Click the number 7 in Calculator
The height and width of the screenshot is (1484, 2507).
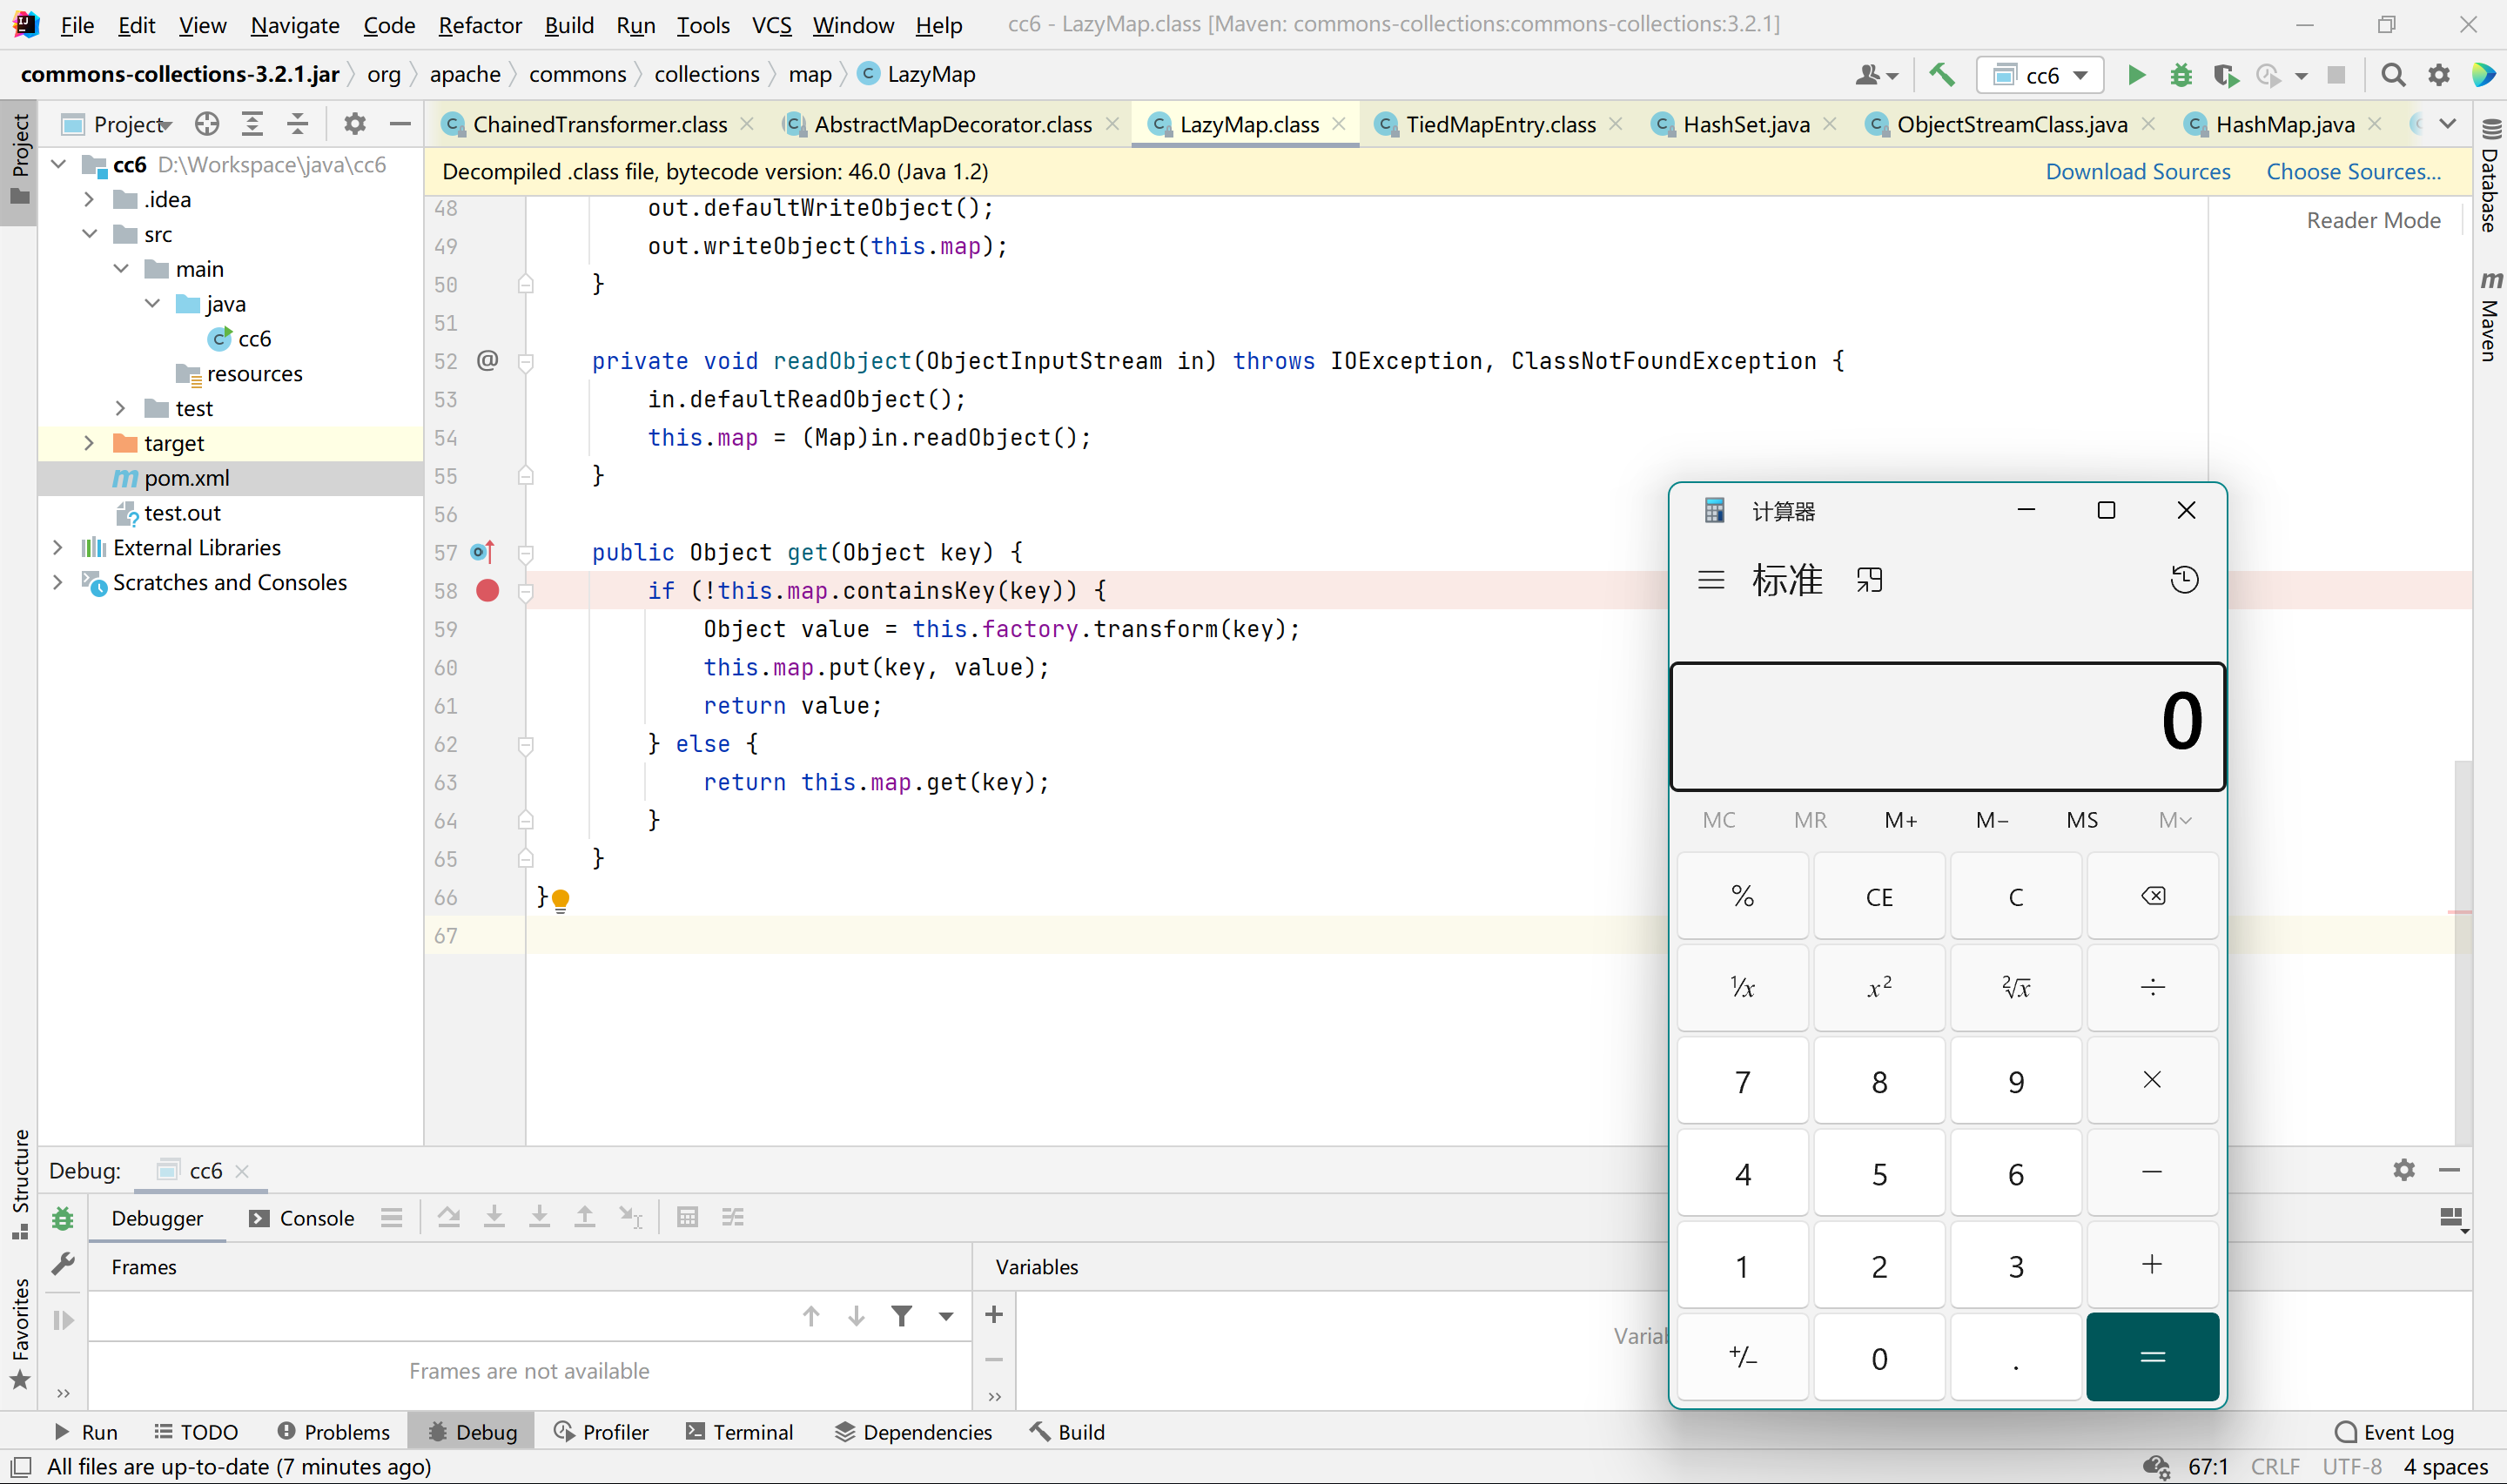point(1742,1081)
